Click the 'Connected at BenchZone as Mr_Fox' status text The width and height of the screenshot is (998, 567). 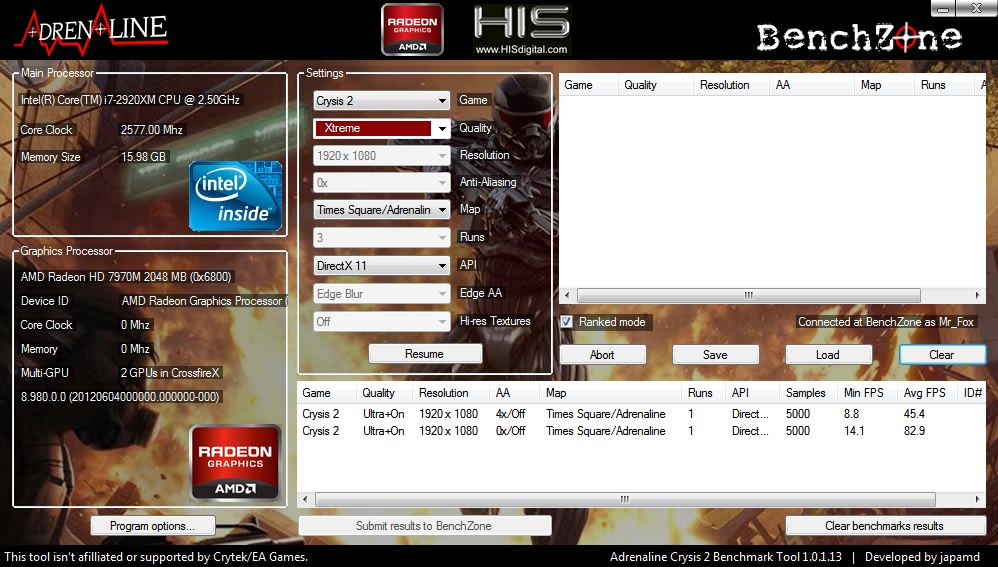tap(886, 322)
